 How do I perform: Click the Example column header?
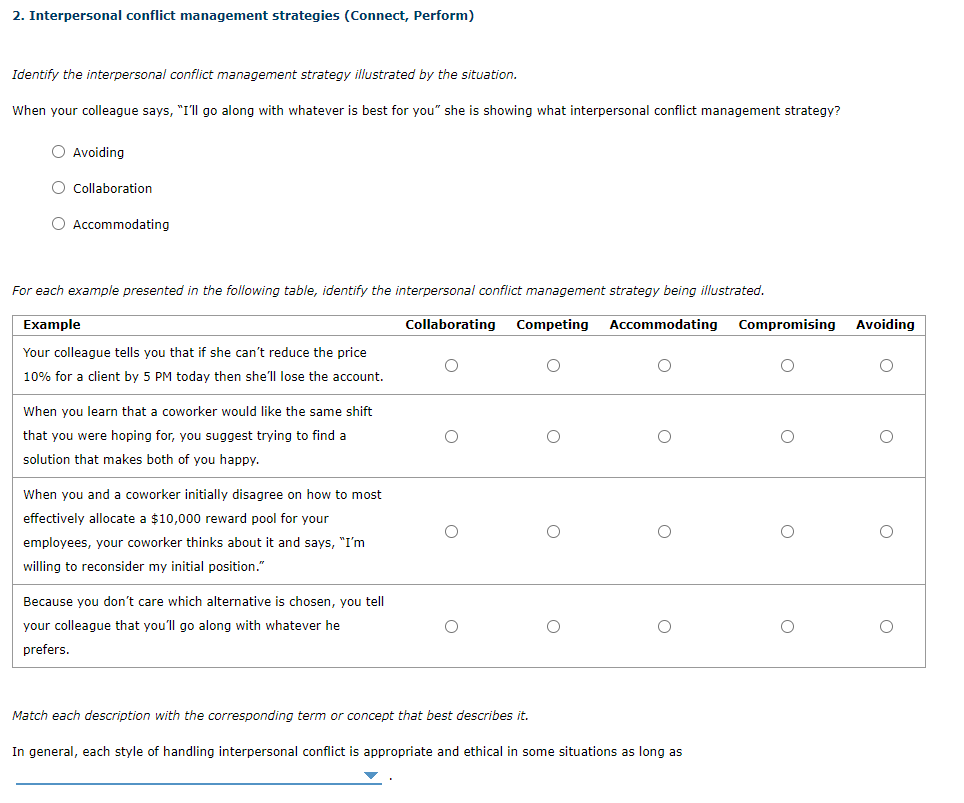tap(52, 324)
